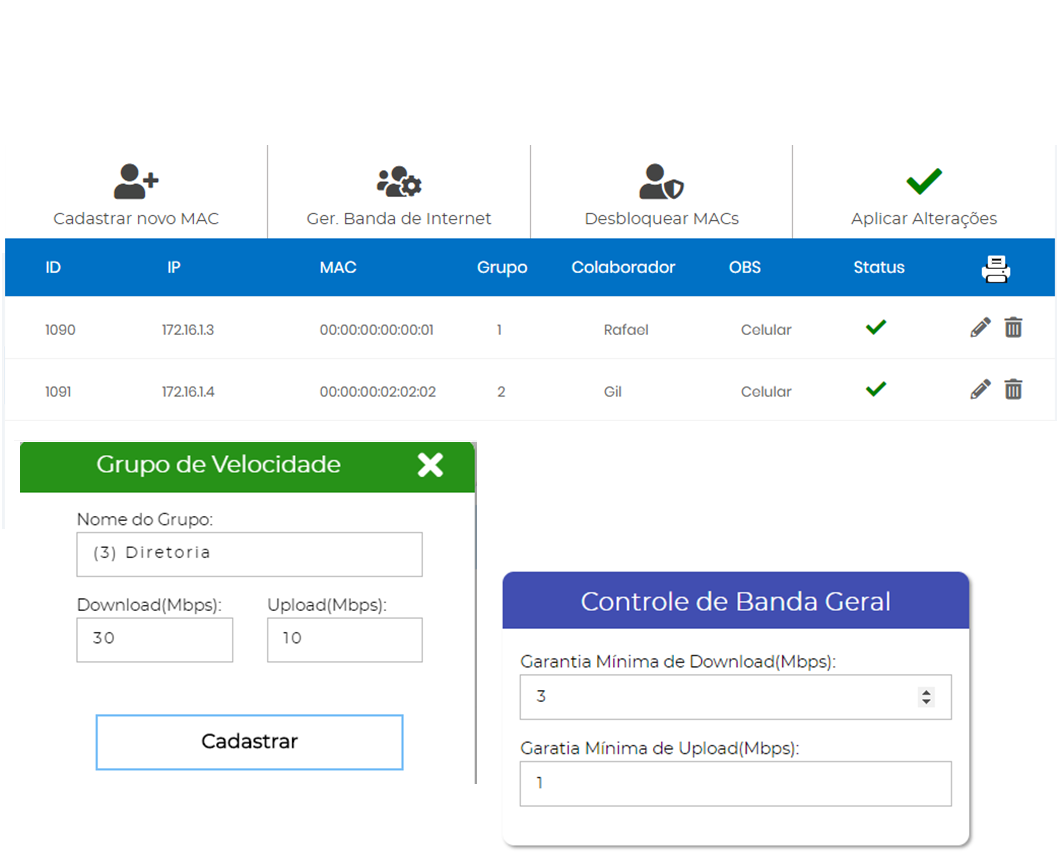Focus the Download(Mbps) input field
The height and width of the screenshot is (858, 1063).
click(x=154, y=639)
